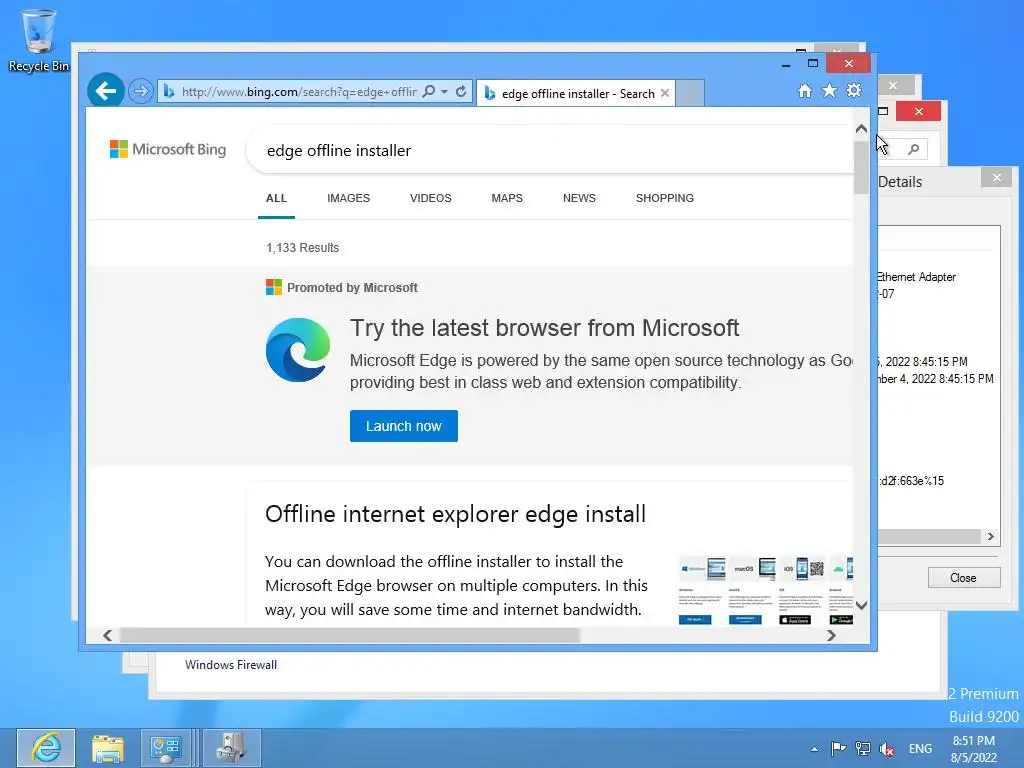Click the 'Promoted by Microsoft' label
1024x768 pixels.
point(352,288)
